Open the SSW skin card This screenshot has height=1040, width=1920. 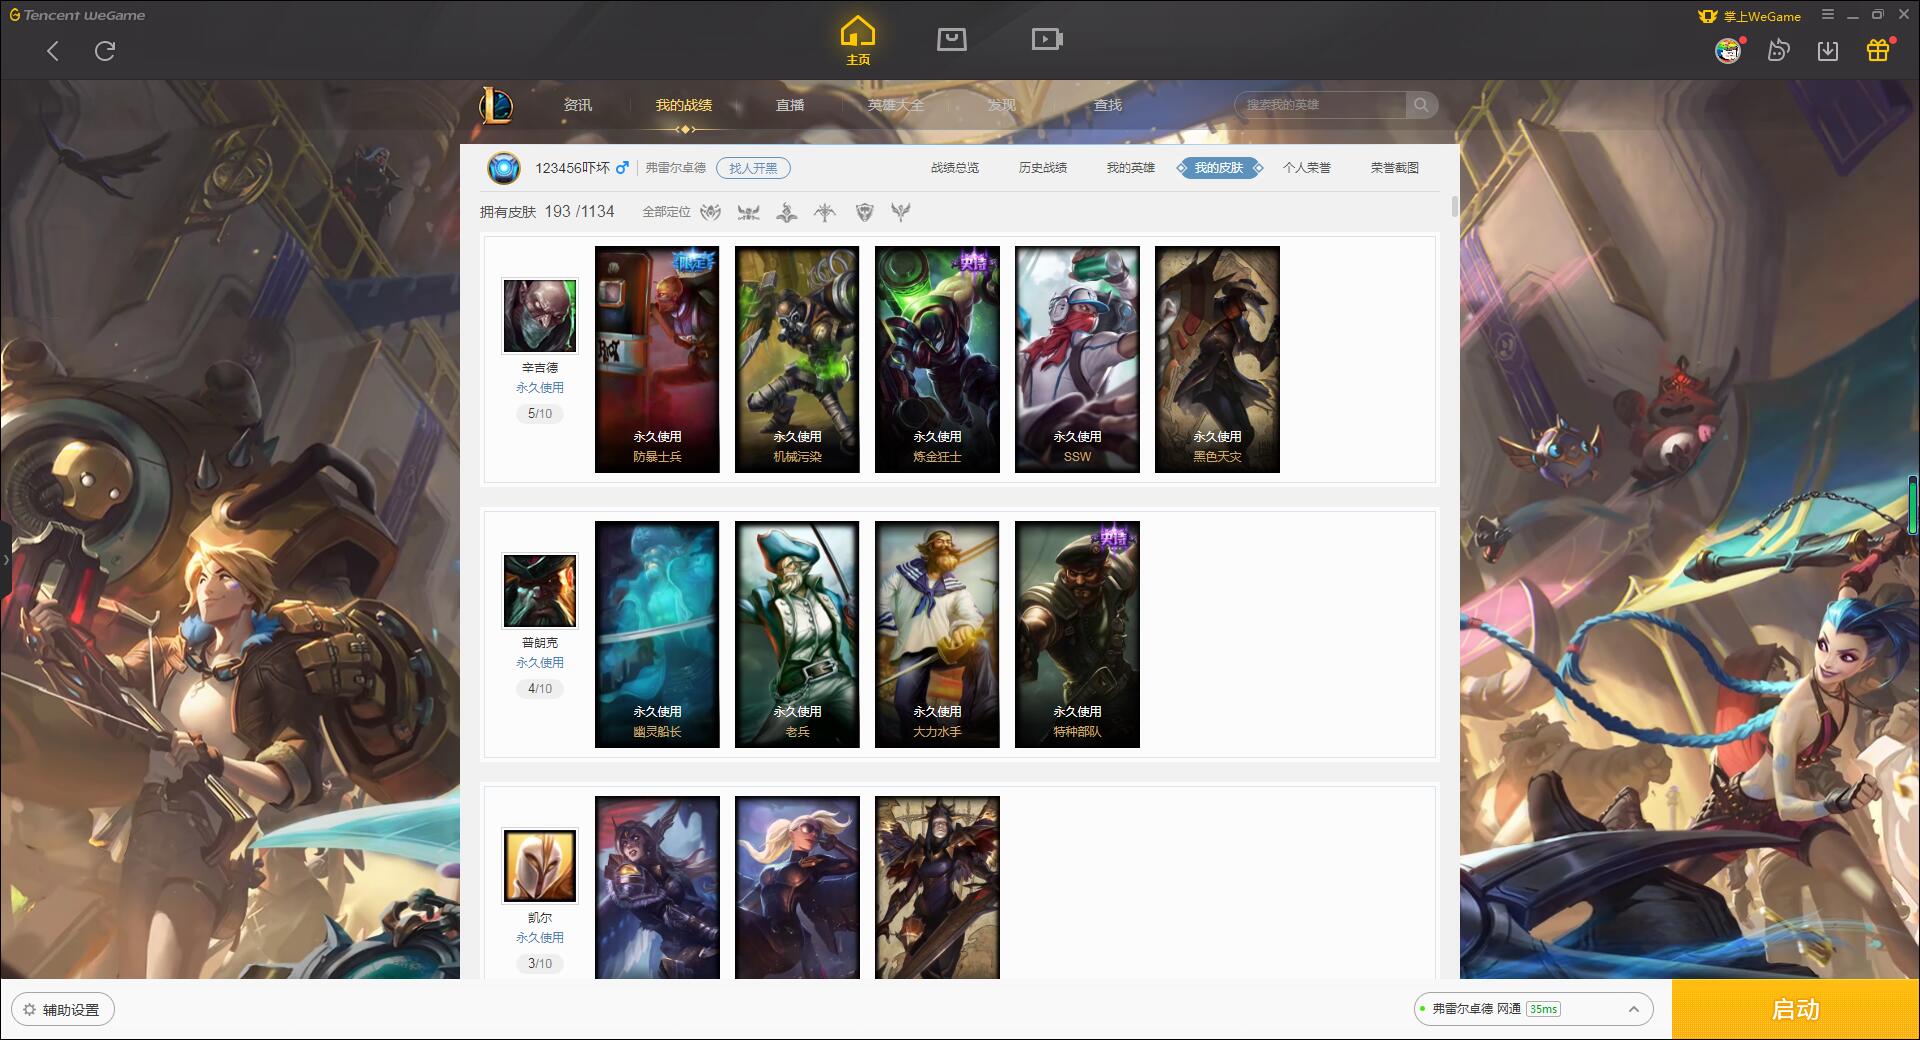pyautogui.click(x=1077, y=359)
